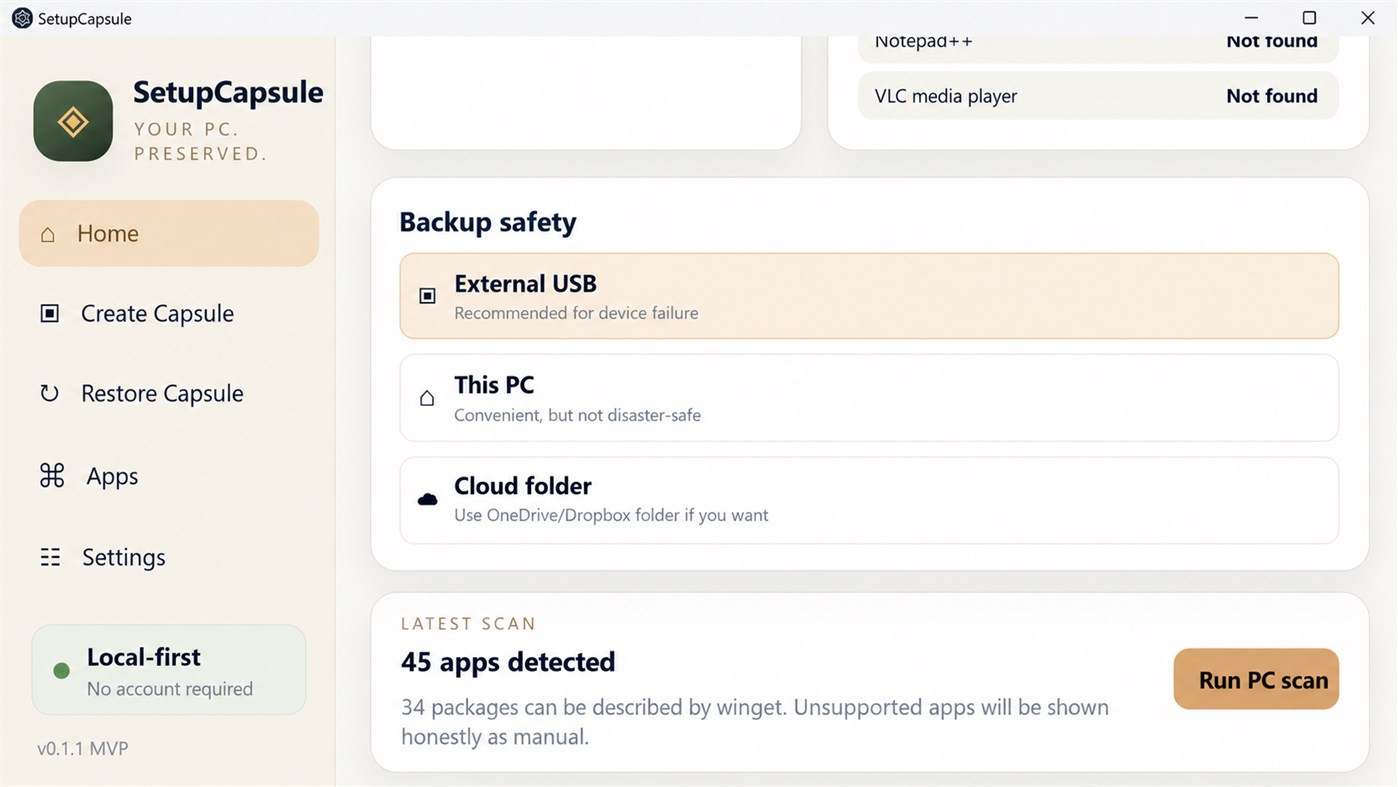The image size is (1398, 787).
Task: Click the This PC house icon
Action: [427, 398]
